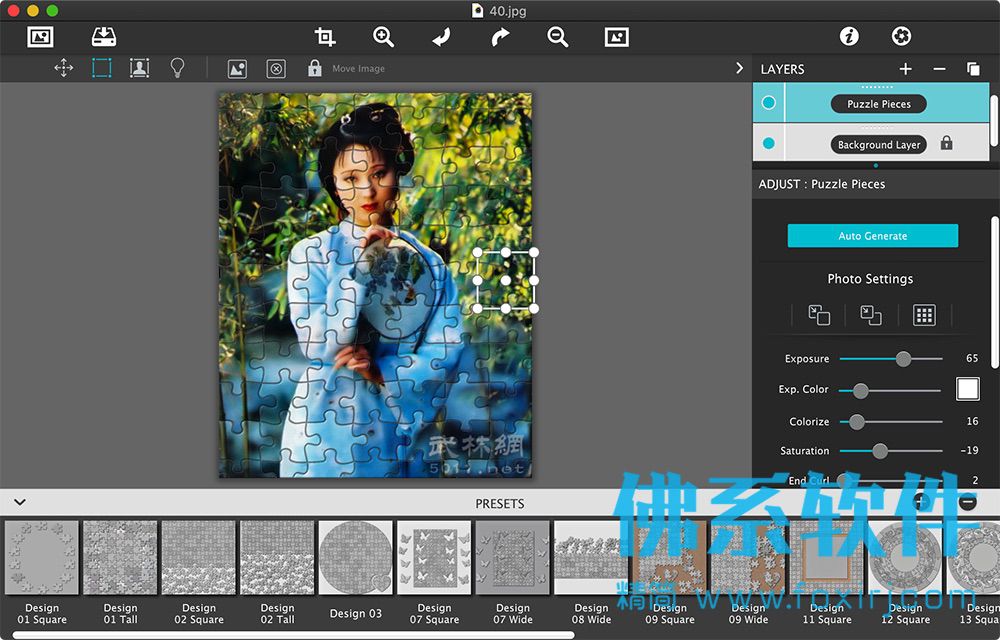This screenshot has height=640, width=1000.
Task: Open the info icon in toolbar
Action: 849,36
